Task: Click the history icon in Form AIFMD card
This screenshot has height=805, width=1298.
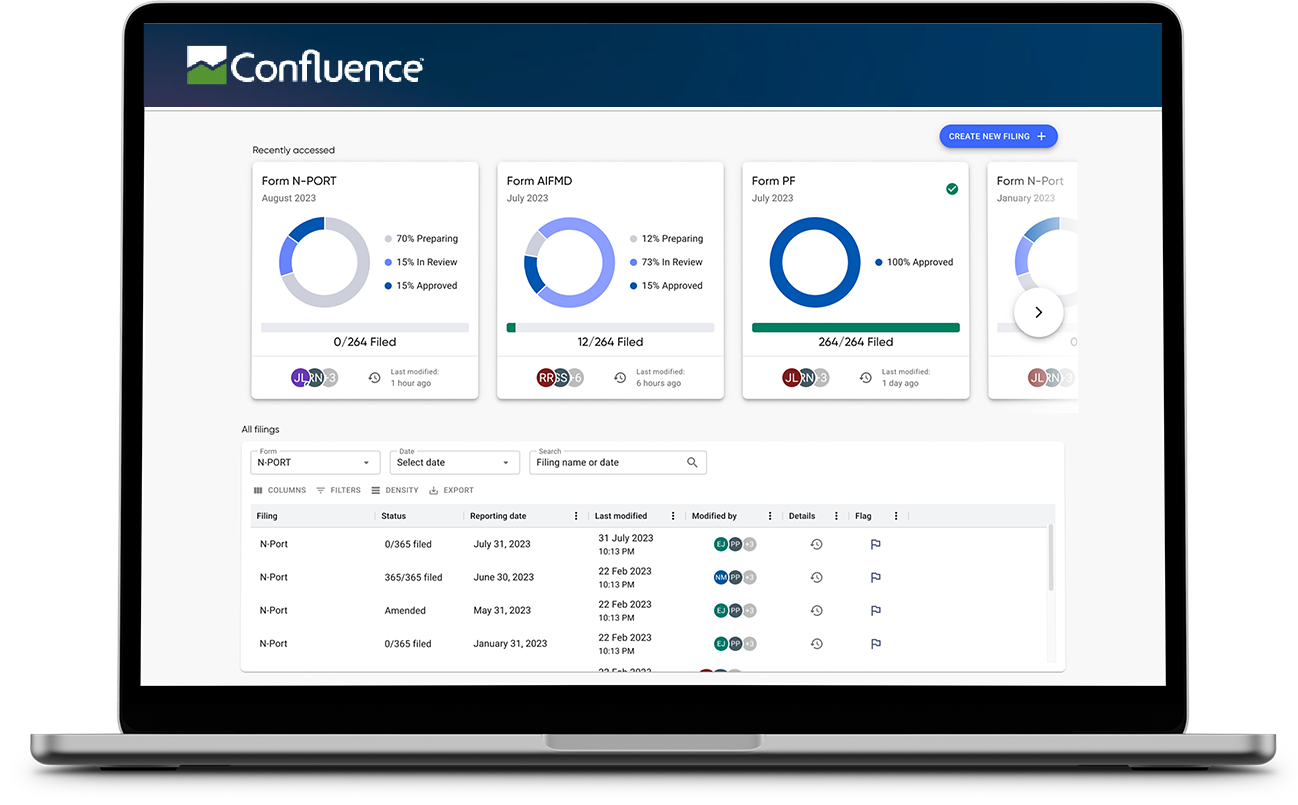Action: click(x=620, y=378)
